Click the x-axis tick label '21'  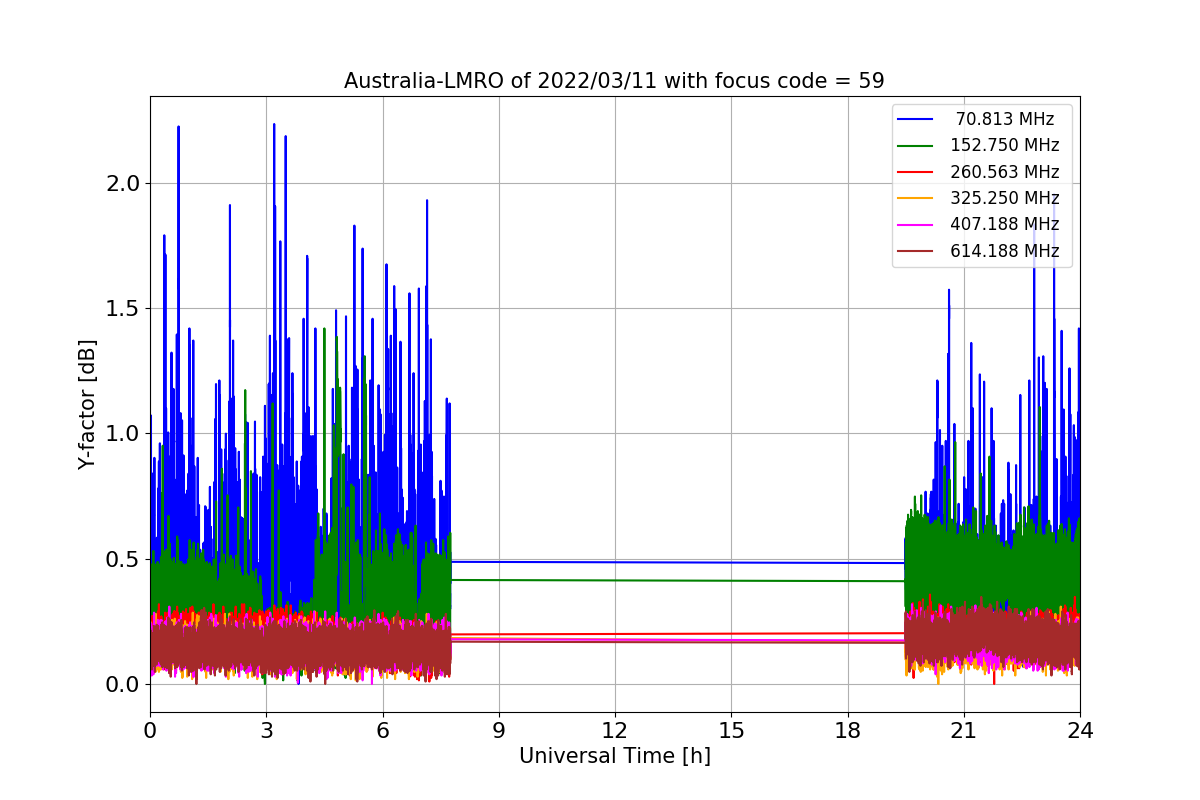[x=964, y=731]
